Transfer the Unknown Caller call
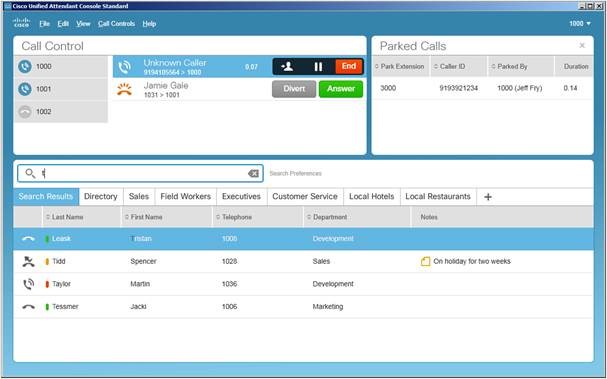The image size is (607, 379). [x=287, y=67]
